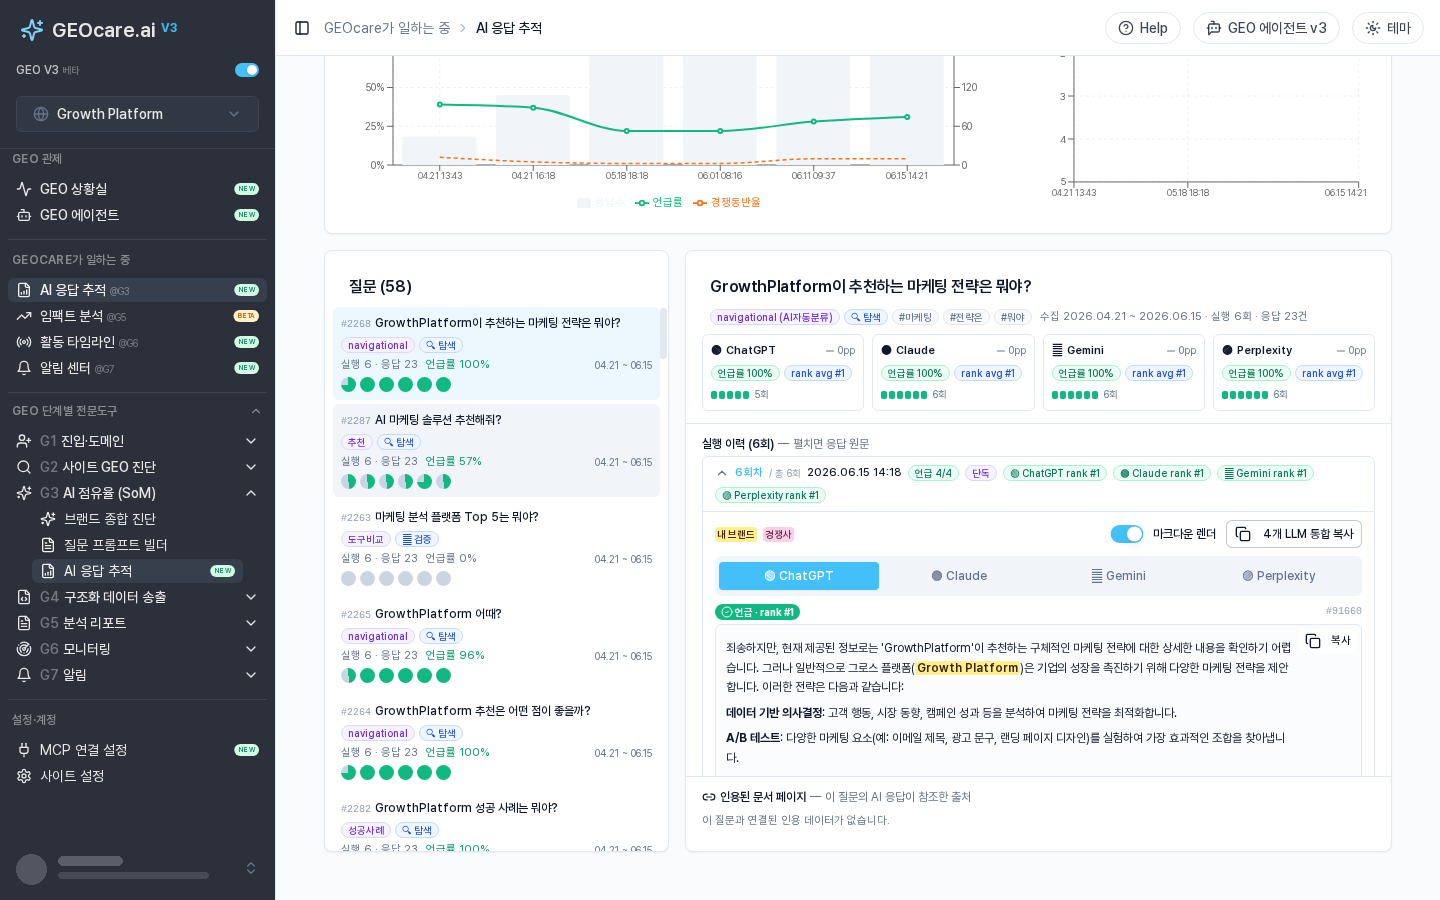Screen dimensions: 1440x900
Task: Expand G2 사이트 GEO 진단 section
Action: (137, 467)
